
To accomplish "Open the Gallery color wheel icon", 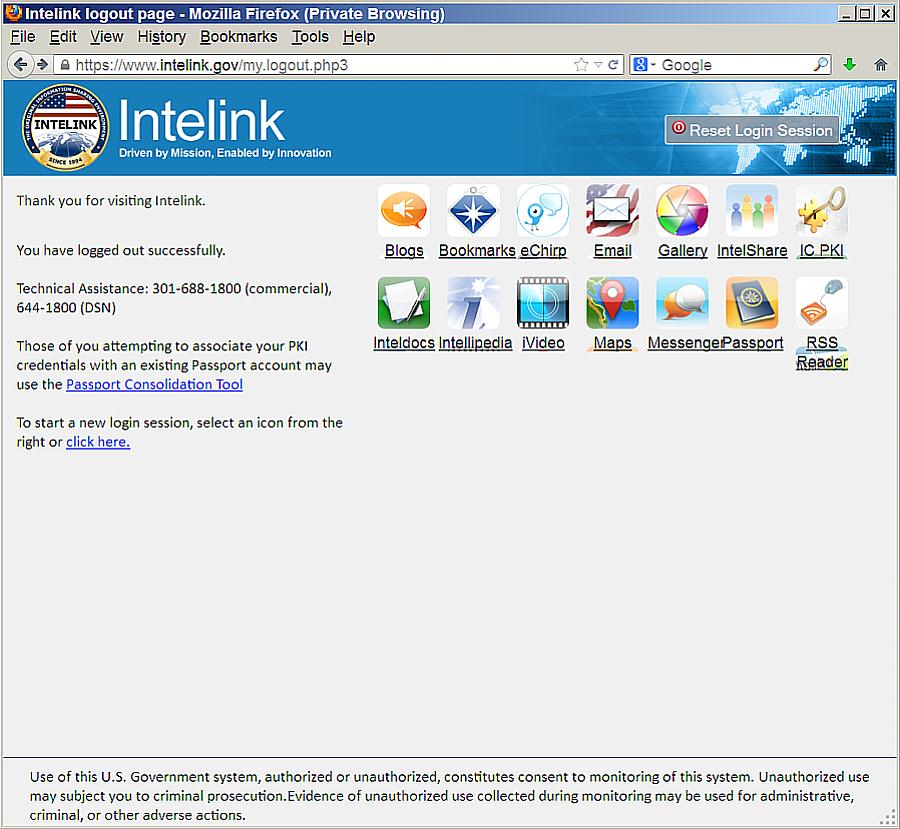I will click(x=682, y=211).
